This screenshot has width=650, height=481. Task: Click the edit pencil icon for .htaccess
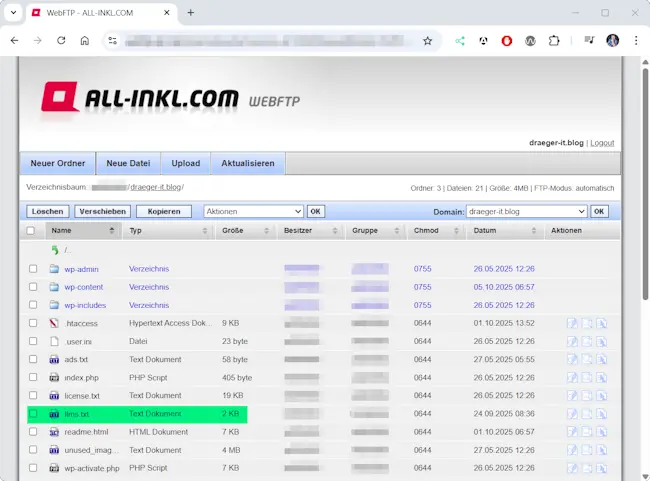click(572, 323)
